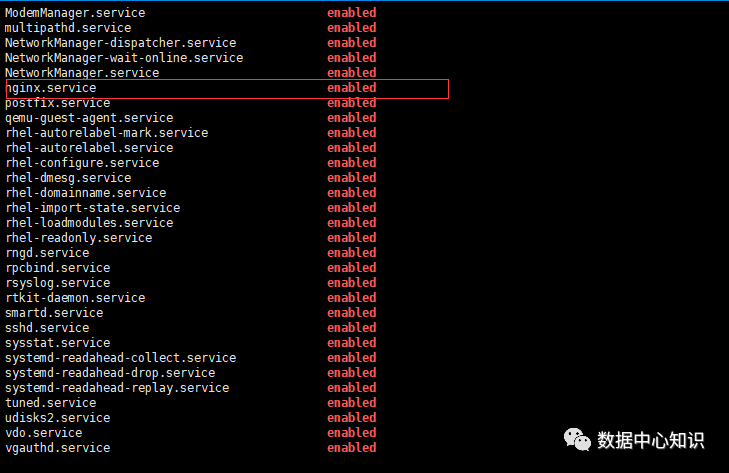The width and height of the screenshot is (729, 473).
Task: Click the enabled status beside nginx.service
Action: (351, 88)
